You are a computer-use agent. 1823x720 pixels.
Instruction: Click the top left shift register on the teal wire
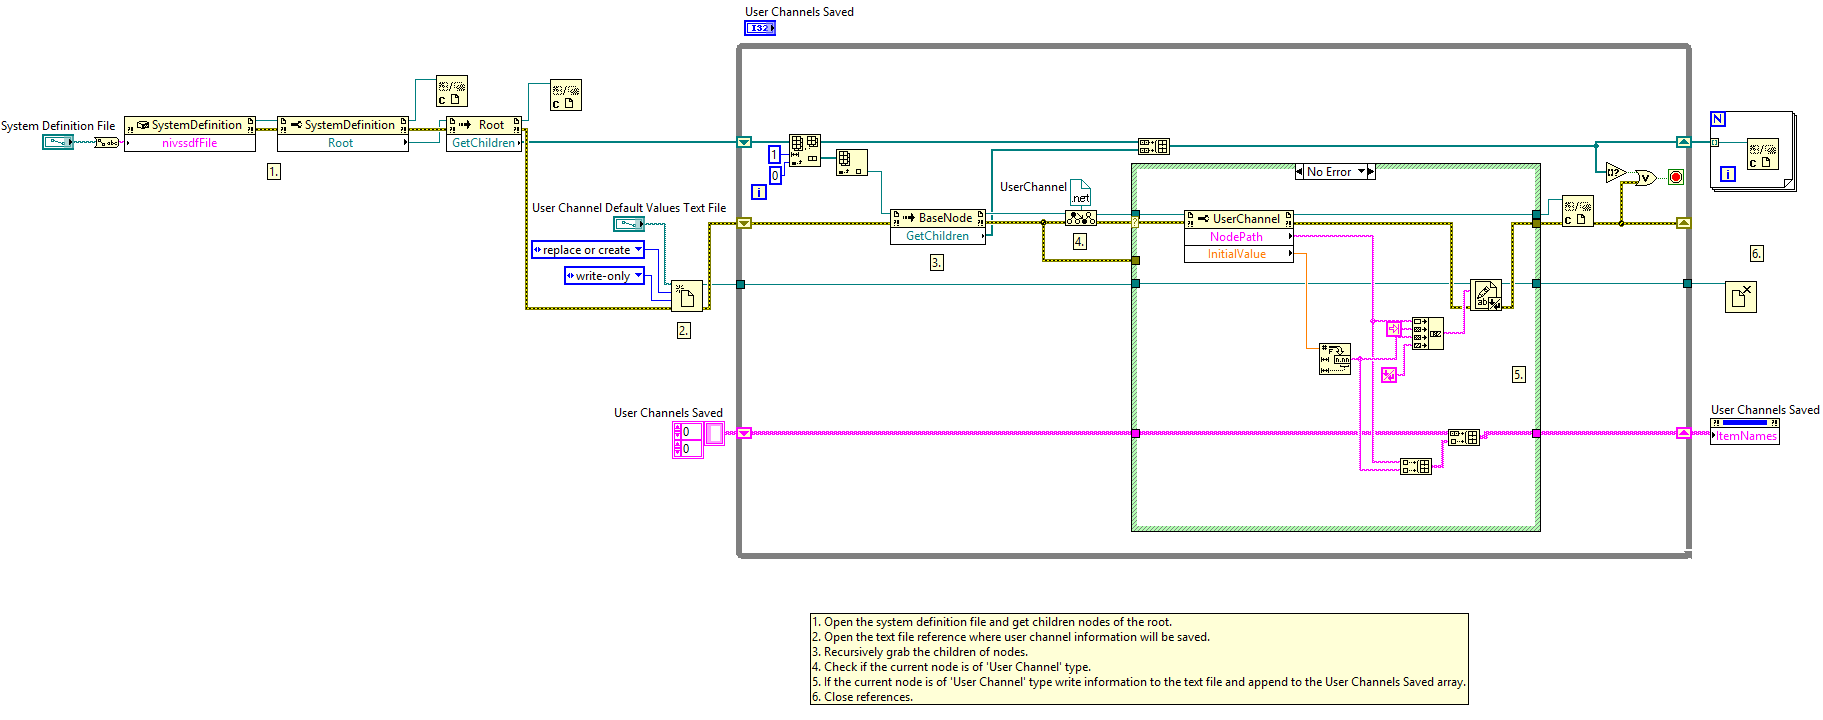(x=744, y=142)
